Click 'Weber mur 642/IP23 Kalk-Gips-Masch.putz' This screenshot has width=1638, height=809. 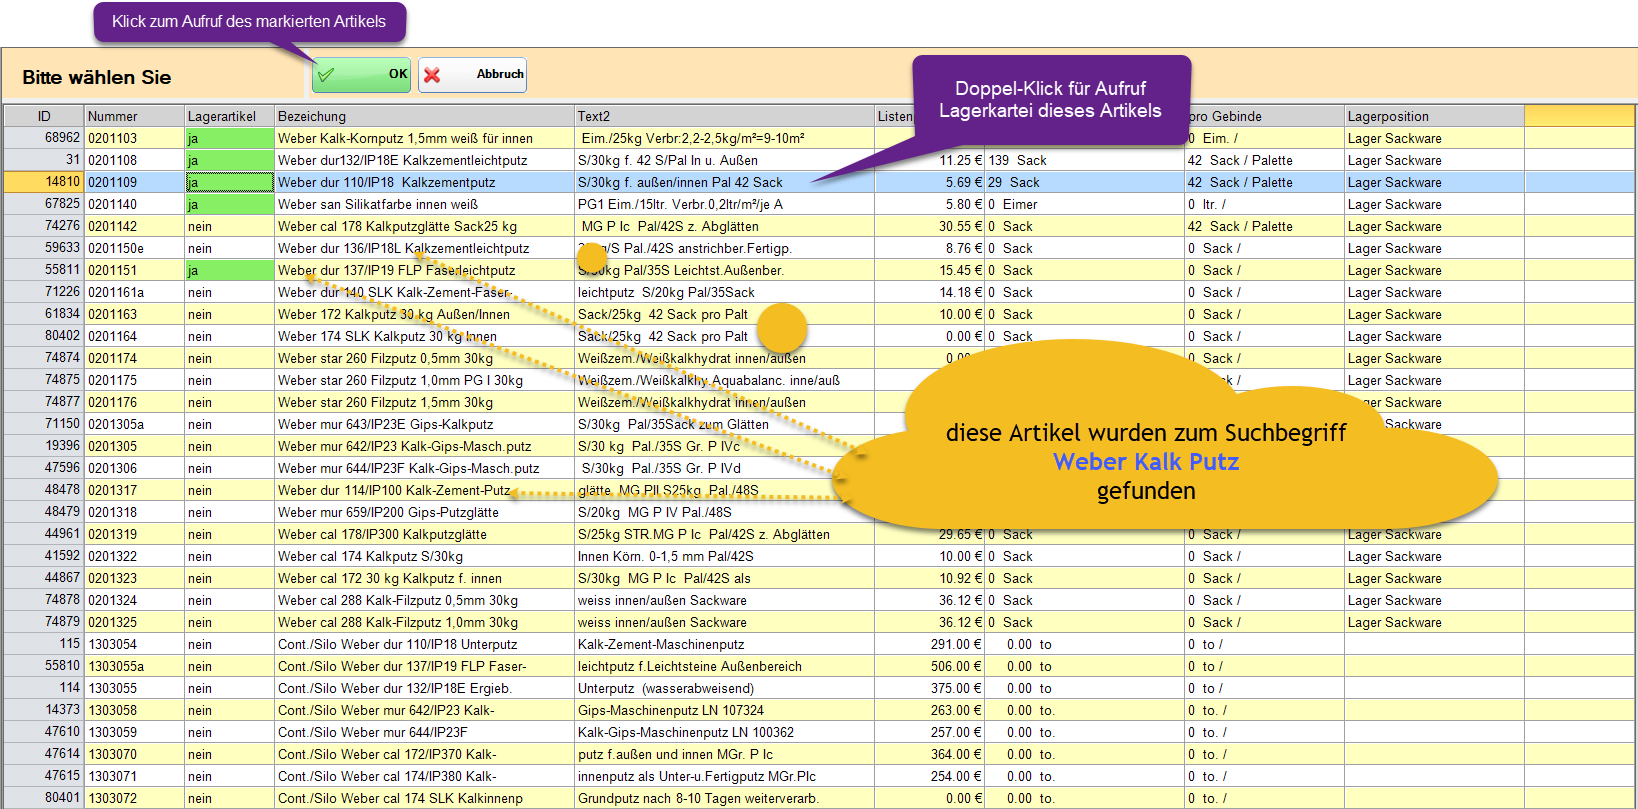[425, 446]
